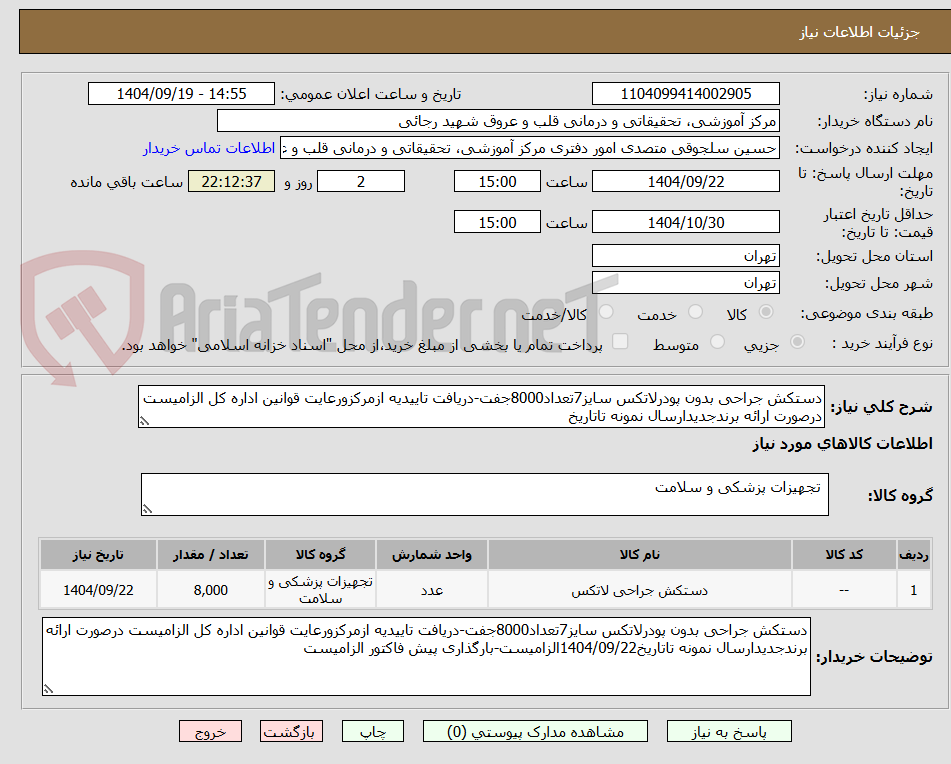Click the 1404/09/22 response deadline date field
Image resolution: width=951 pixels, height=764 pixels.
[x=686, y=181]
